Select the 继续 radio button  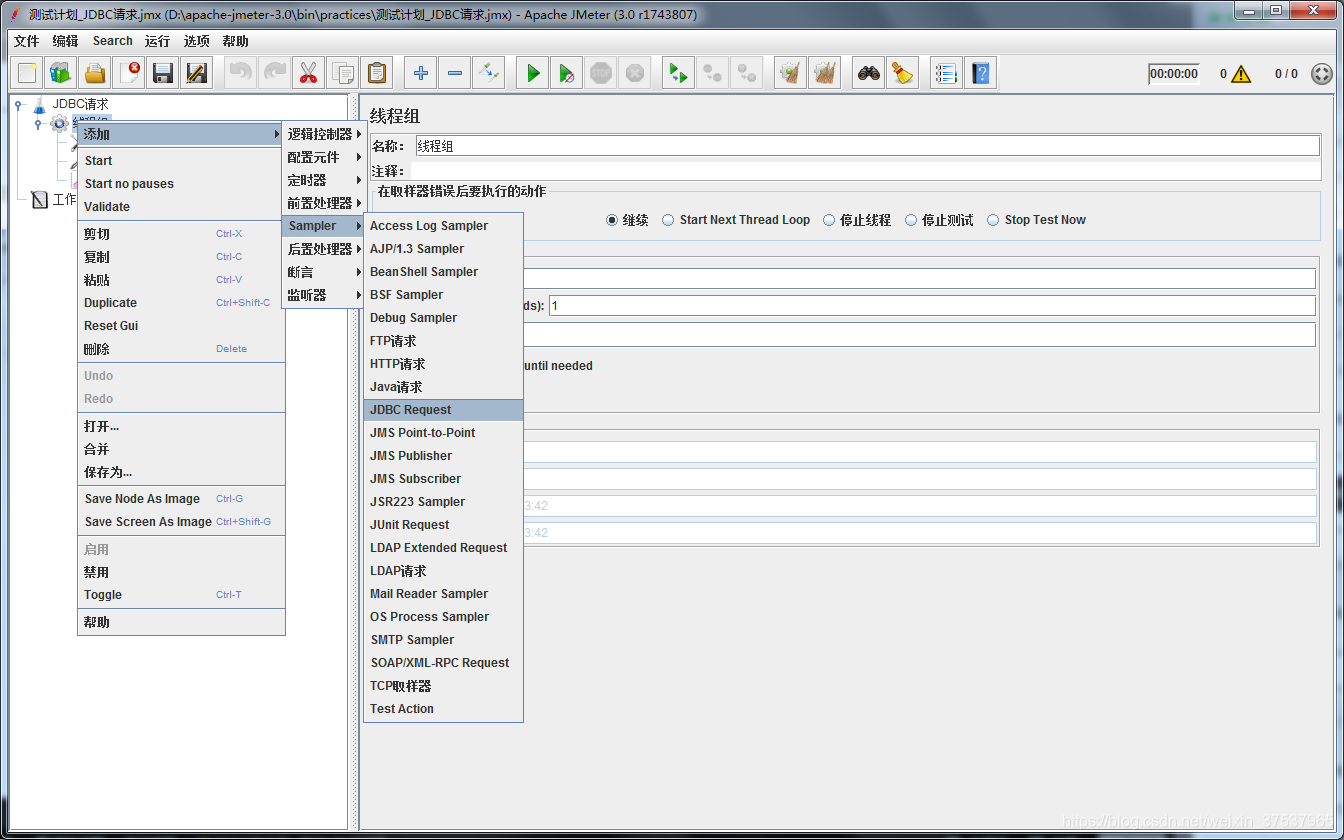[x=612, y=220]
